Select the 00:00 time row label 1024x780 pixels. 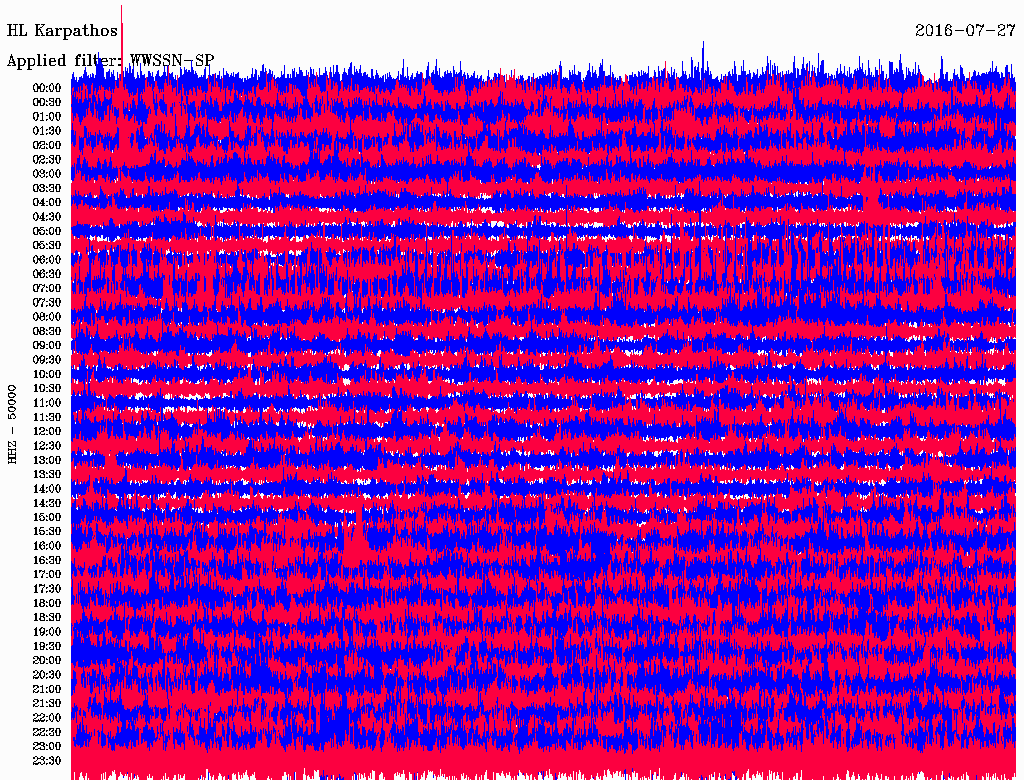[x=47, y=88]
